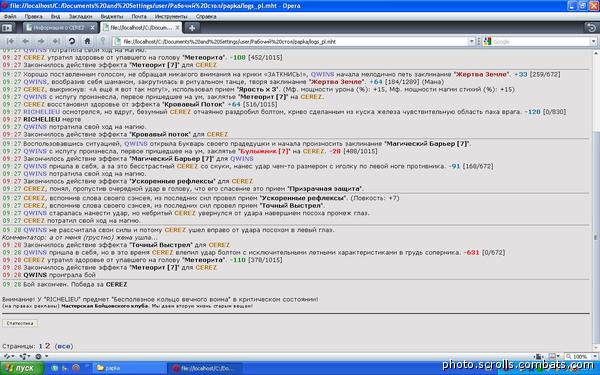
Task: Open the 100% zoom level dropdown
Action: [580, 357]
